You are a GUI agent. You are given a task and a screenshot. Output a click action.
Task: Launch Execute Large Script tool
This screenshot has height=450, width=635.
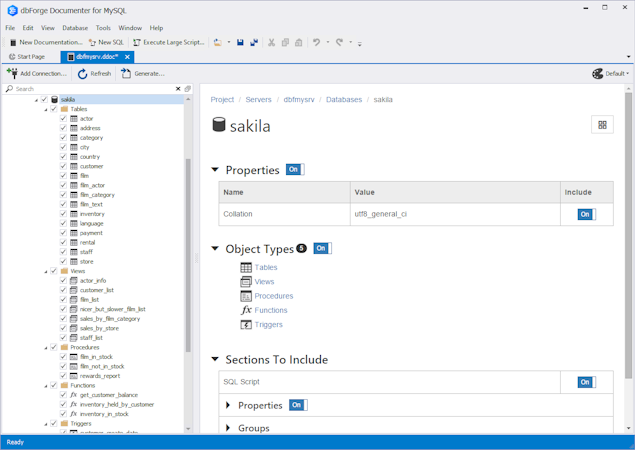tap(168, 42)
